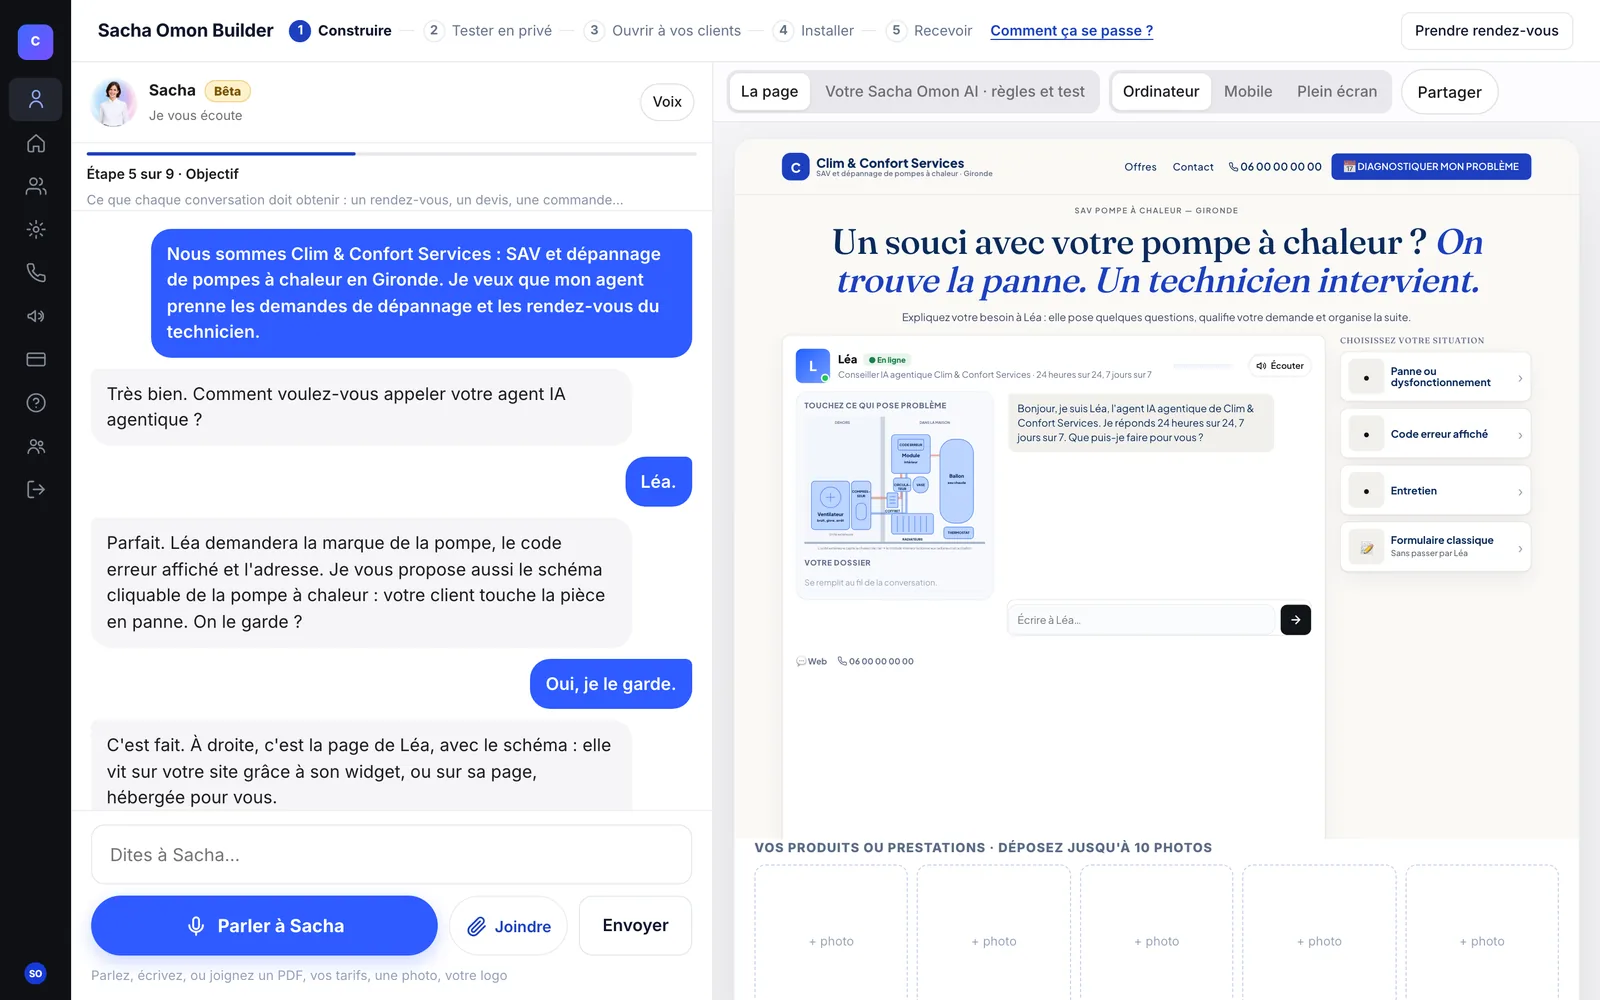Click the Clim & Confort Services C logo
1600x1000 pixels.
coord(795,167)
